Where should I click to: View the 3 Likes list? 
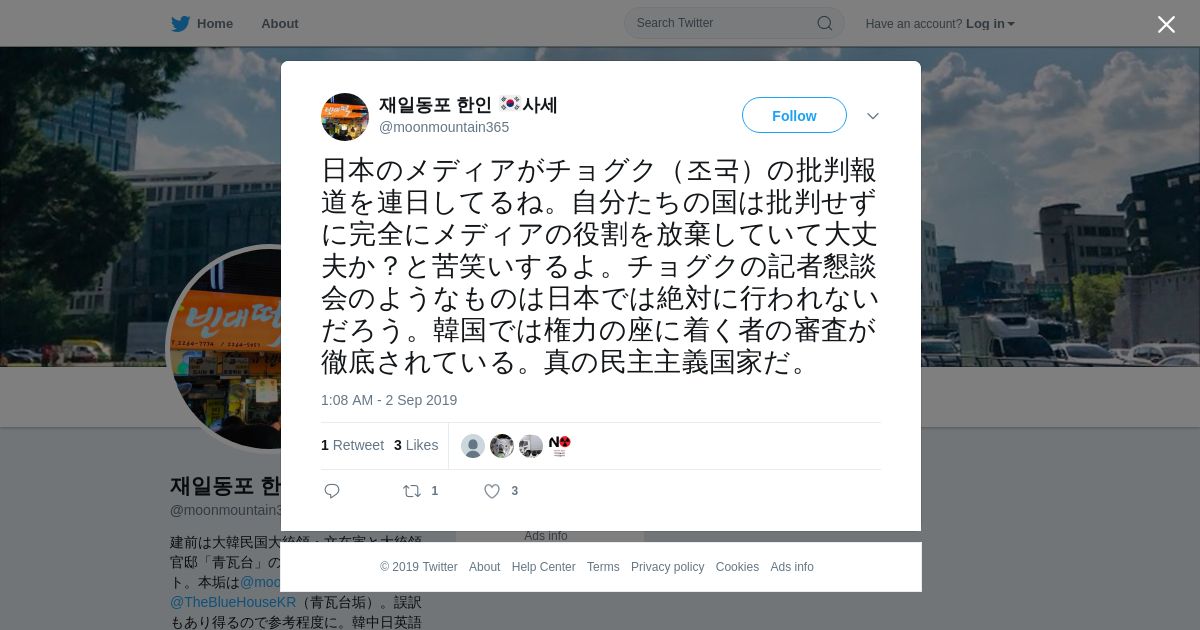[x=416, y=445]
